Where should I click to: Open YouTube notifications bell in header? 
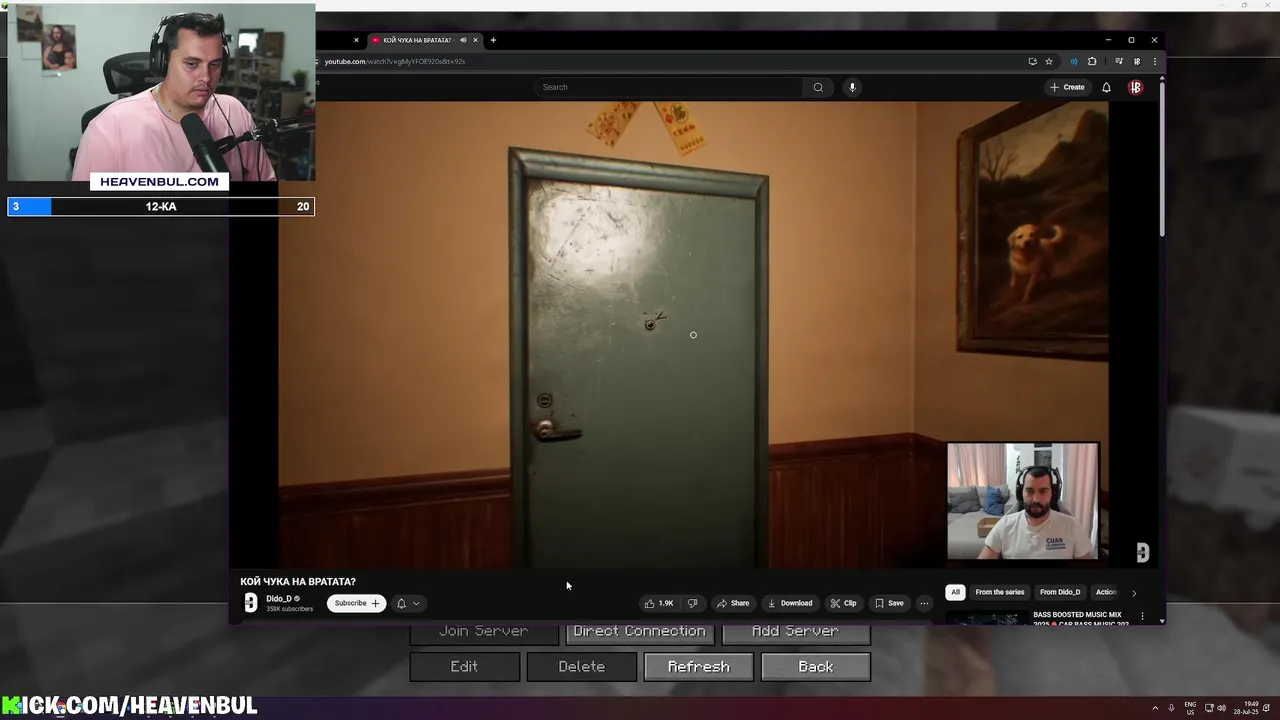tap(1106, 87)
